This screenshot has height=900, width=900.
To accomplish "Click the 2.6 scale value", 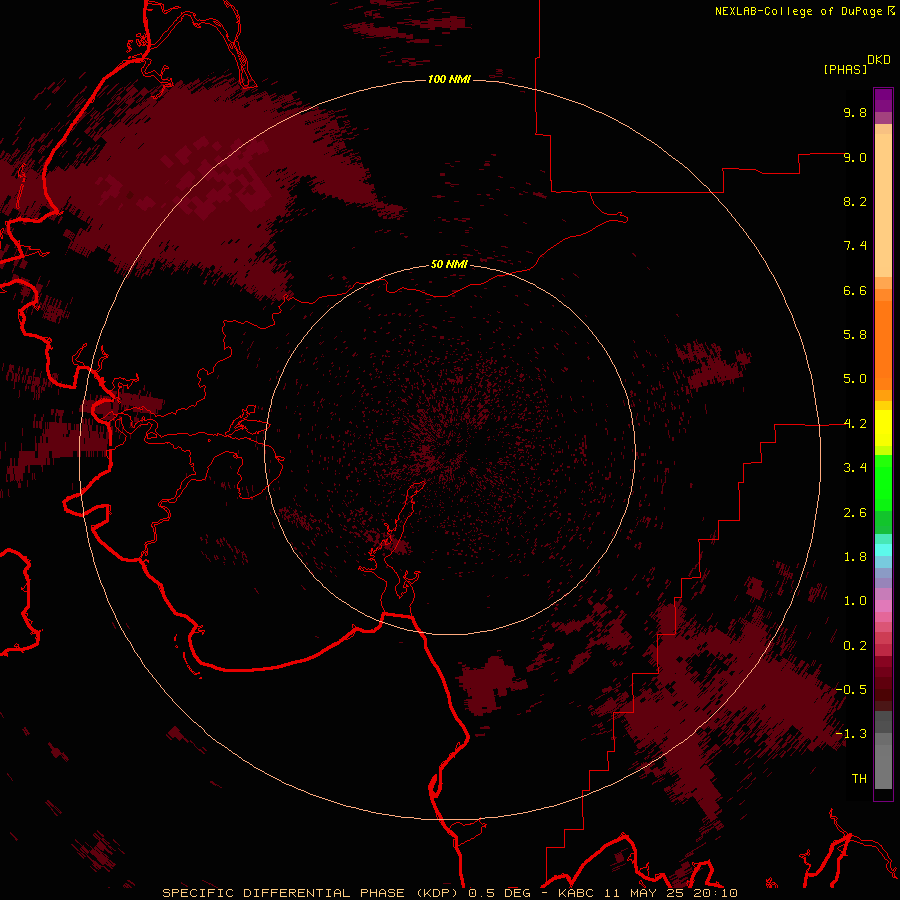I will [x=855, y=513].
